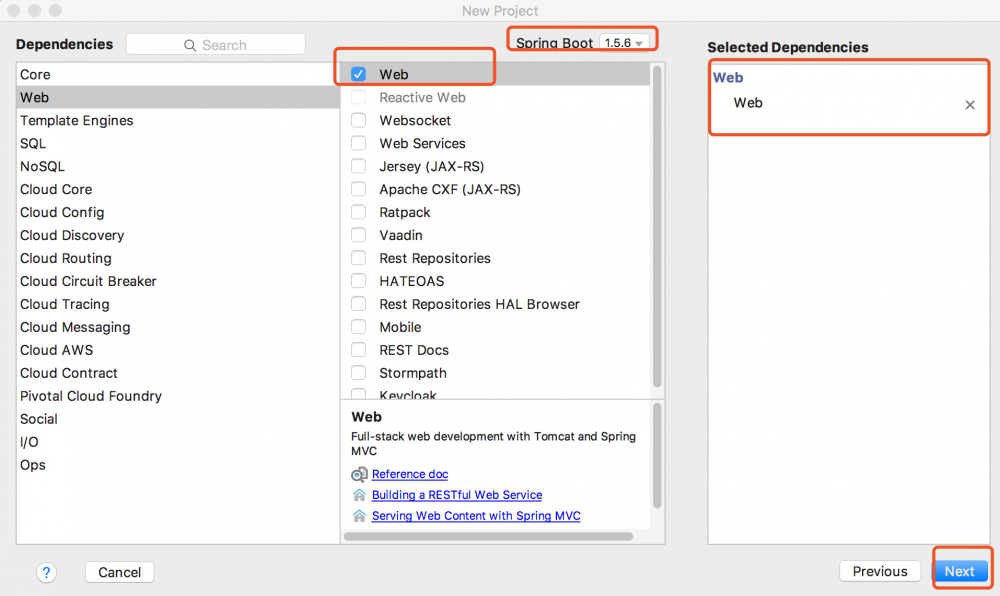This screenshot has height=596, width=1000.
Task: Click the search magnifier icon
Action: point(189,44)
